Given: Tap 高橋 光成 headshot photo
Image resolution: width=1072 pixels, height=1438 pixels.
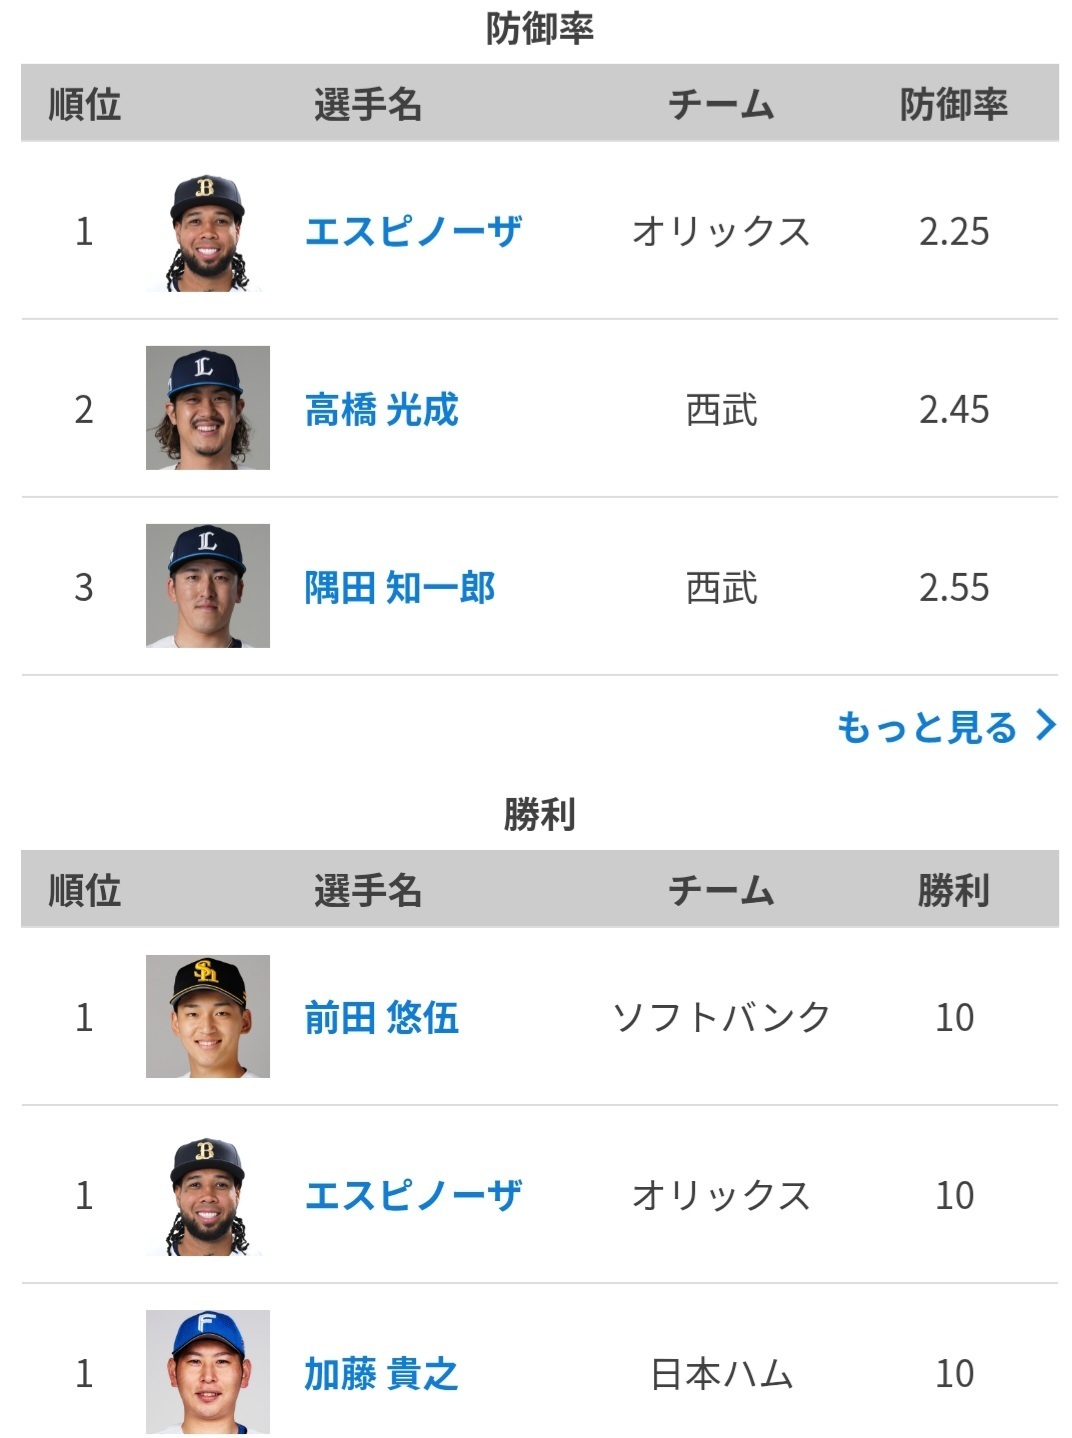Looking at the screenshot, I should (208, 408).
